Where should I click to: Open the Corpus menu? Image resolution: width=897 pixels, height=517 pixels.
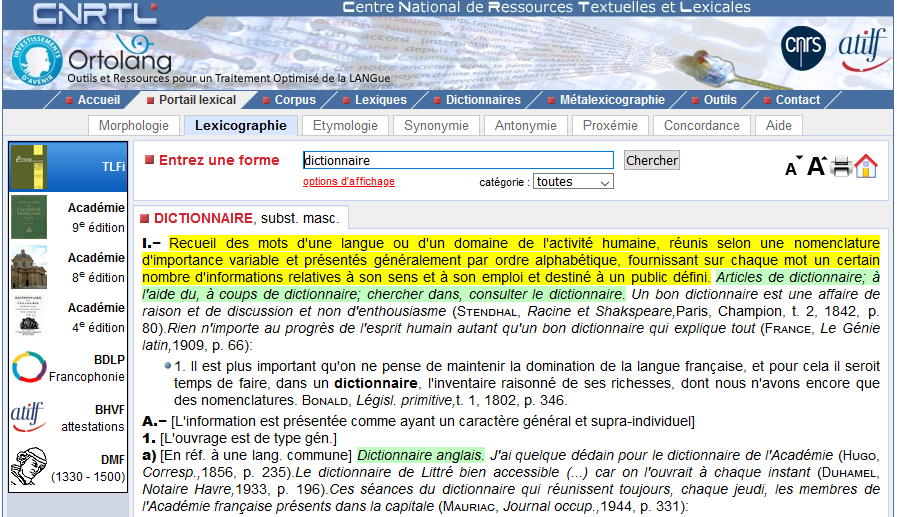coord(289,100)
